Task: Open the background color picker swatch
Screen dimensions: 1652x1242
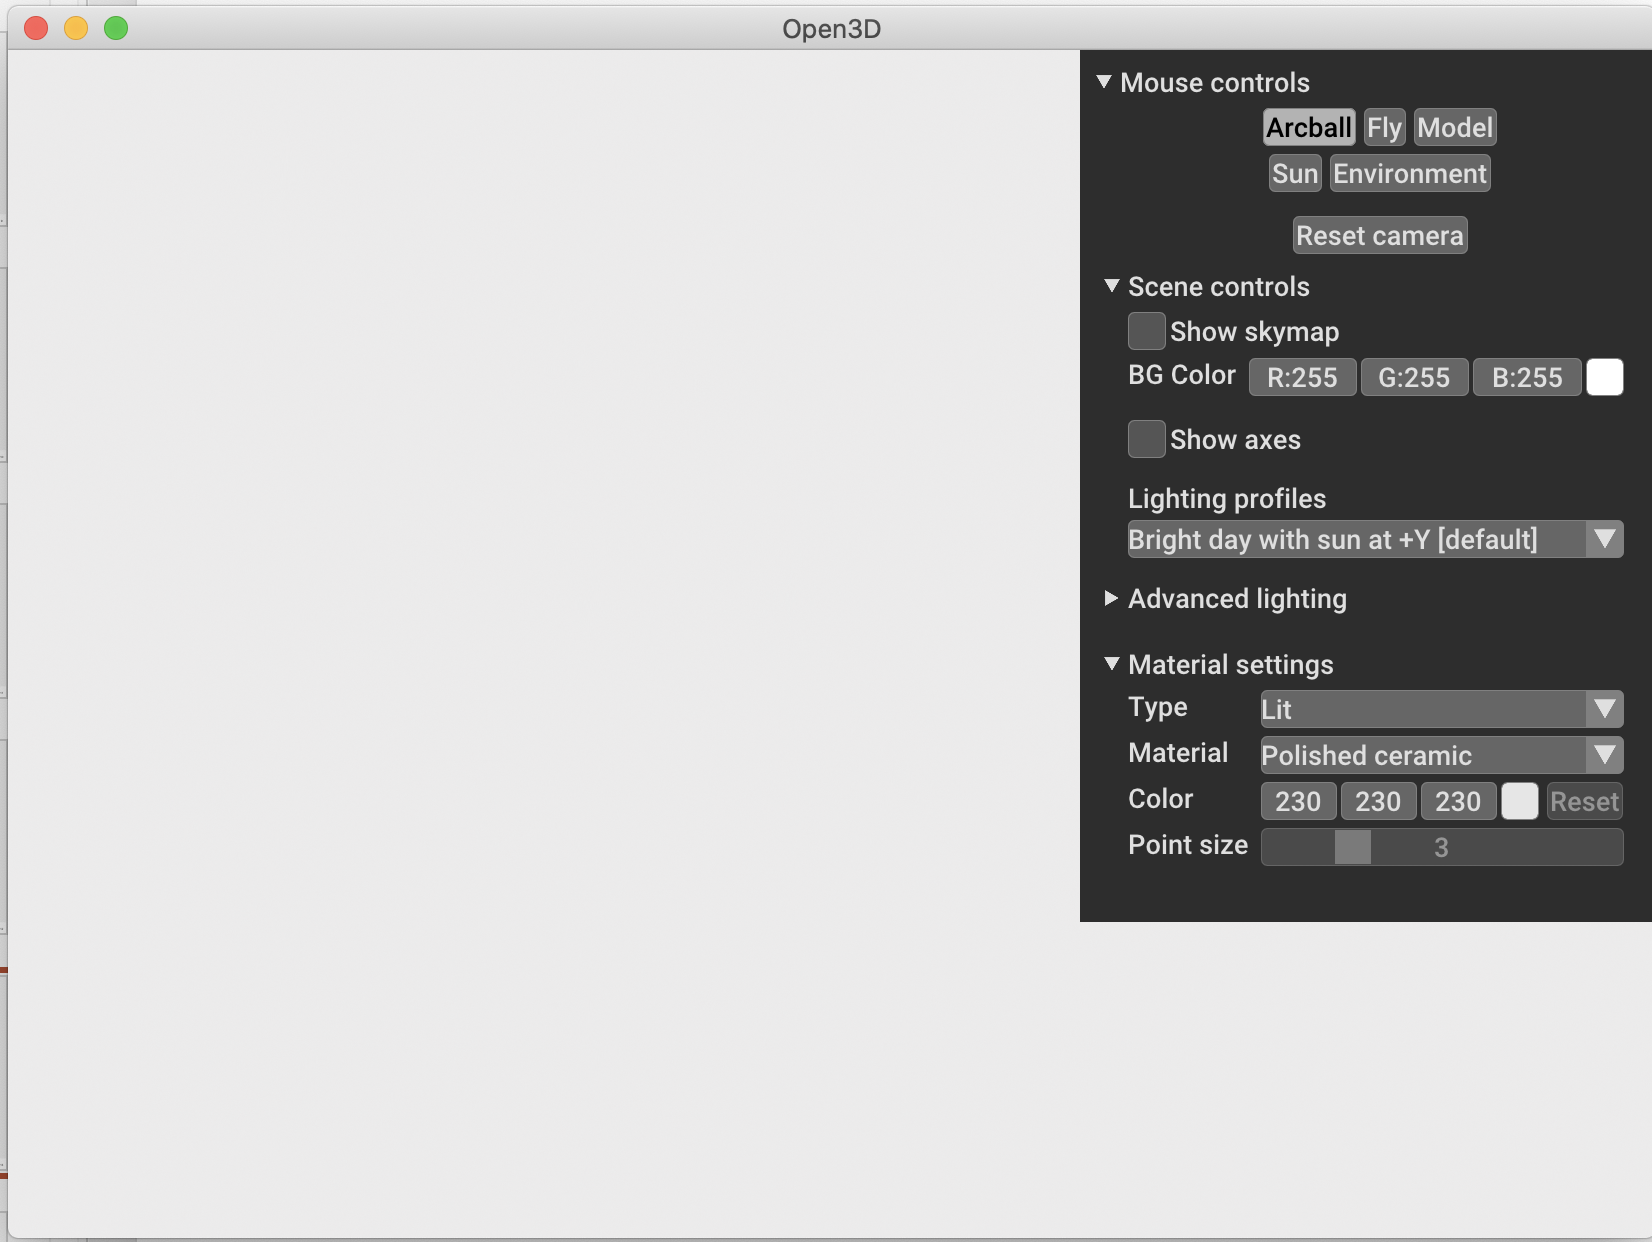Action: click(1605, 377)
